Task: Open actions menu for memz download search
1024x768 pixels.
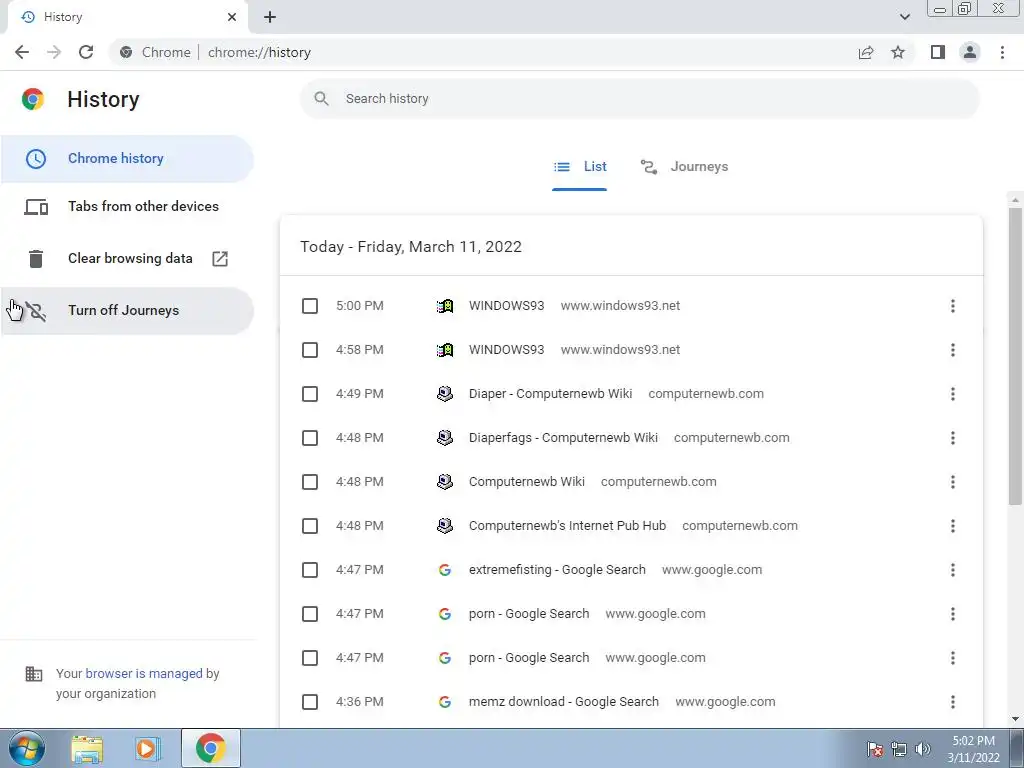Action: click(x=953, y=702)
